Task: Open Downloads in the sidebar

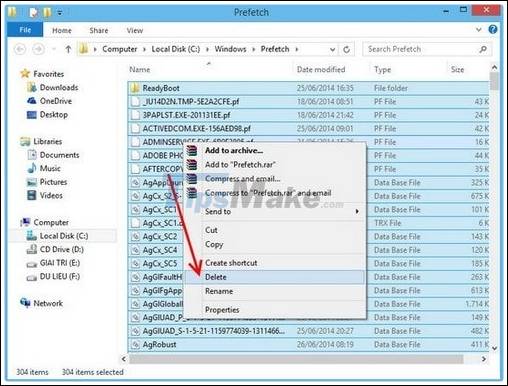Action: tap(59, 87)
